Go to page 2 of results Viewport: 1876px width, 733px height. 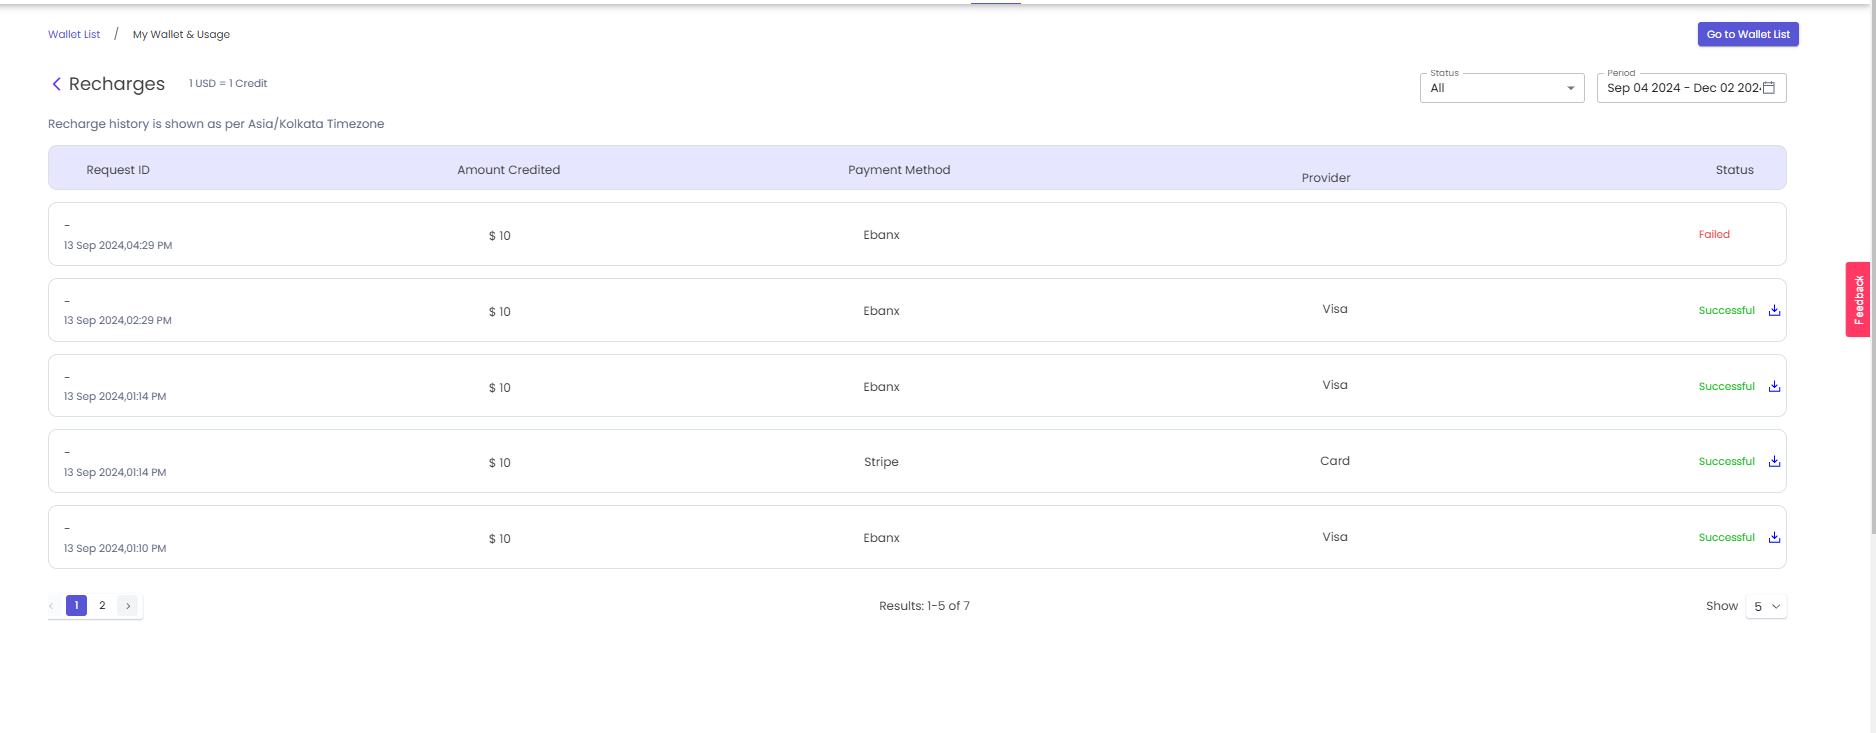tap(102, 606)
